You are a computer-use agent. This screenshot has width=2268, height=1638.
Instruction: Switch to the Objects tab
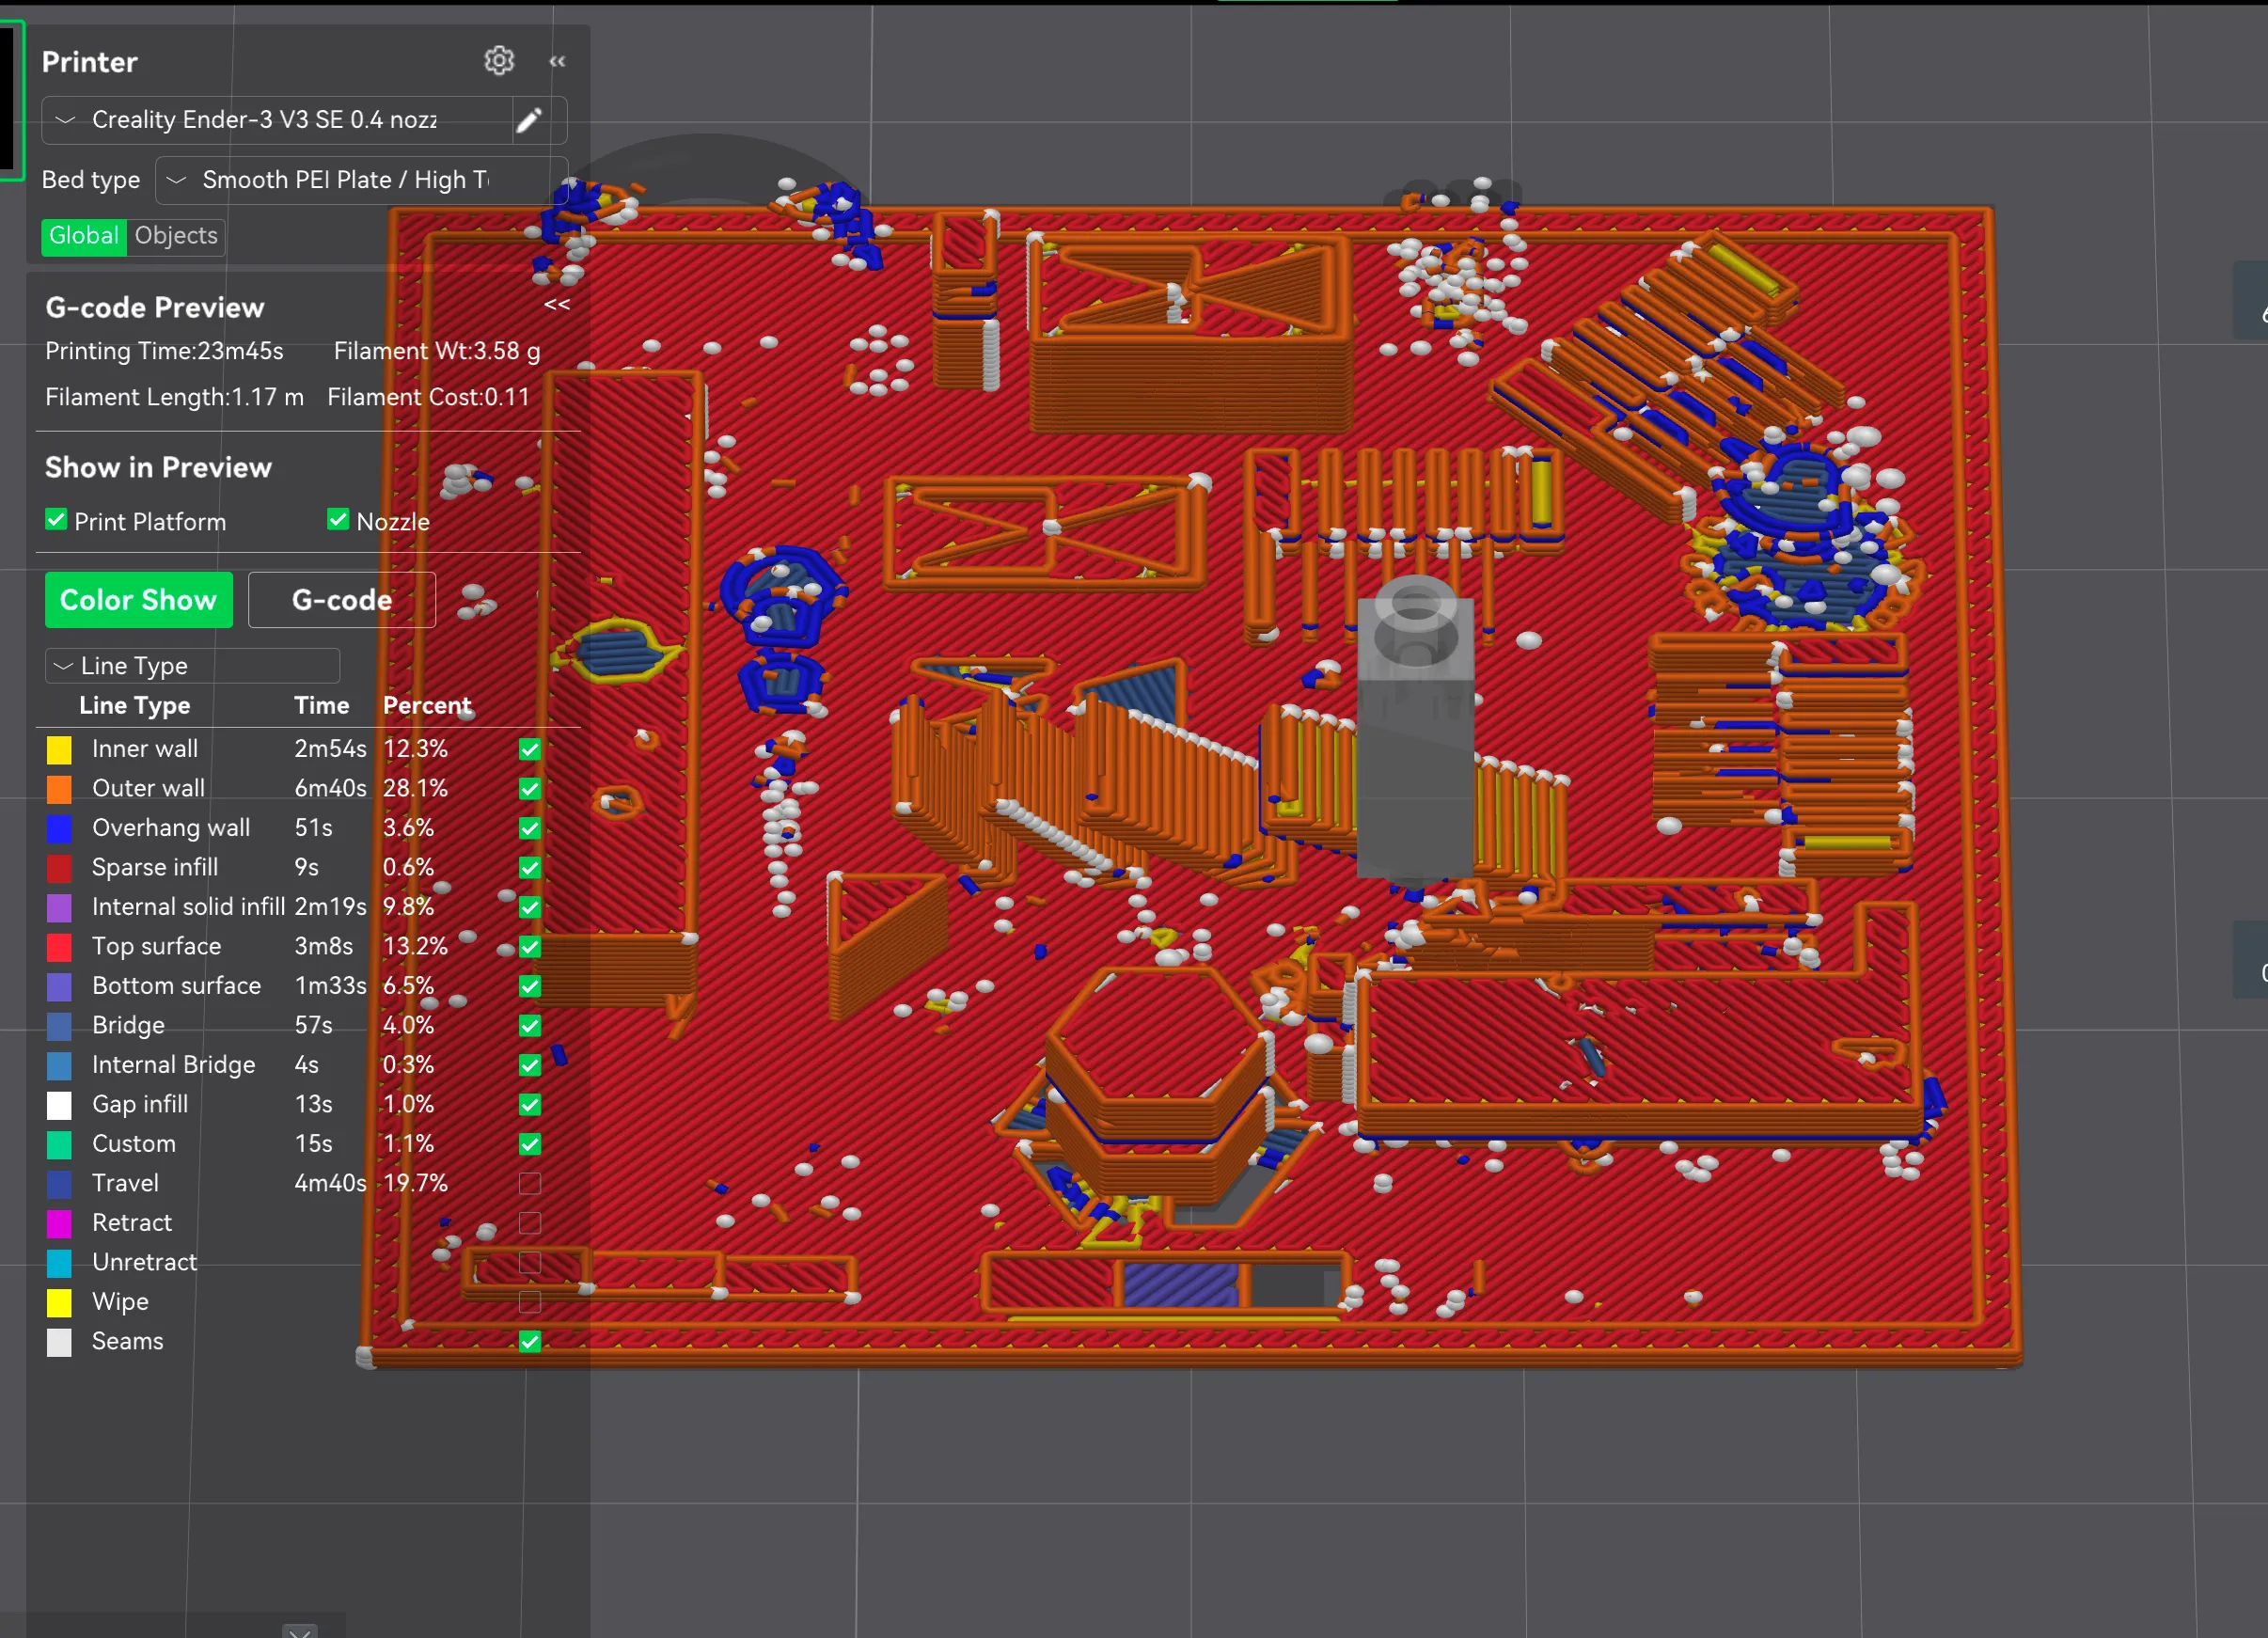point(176,236)
